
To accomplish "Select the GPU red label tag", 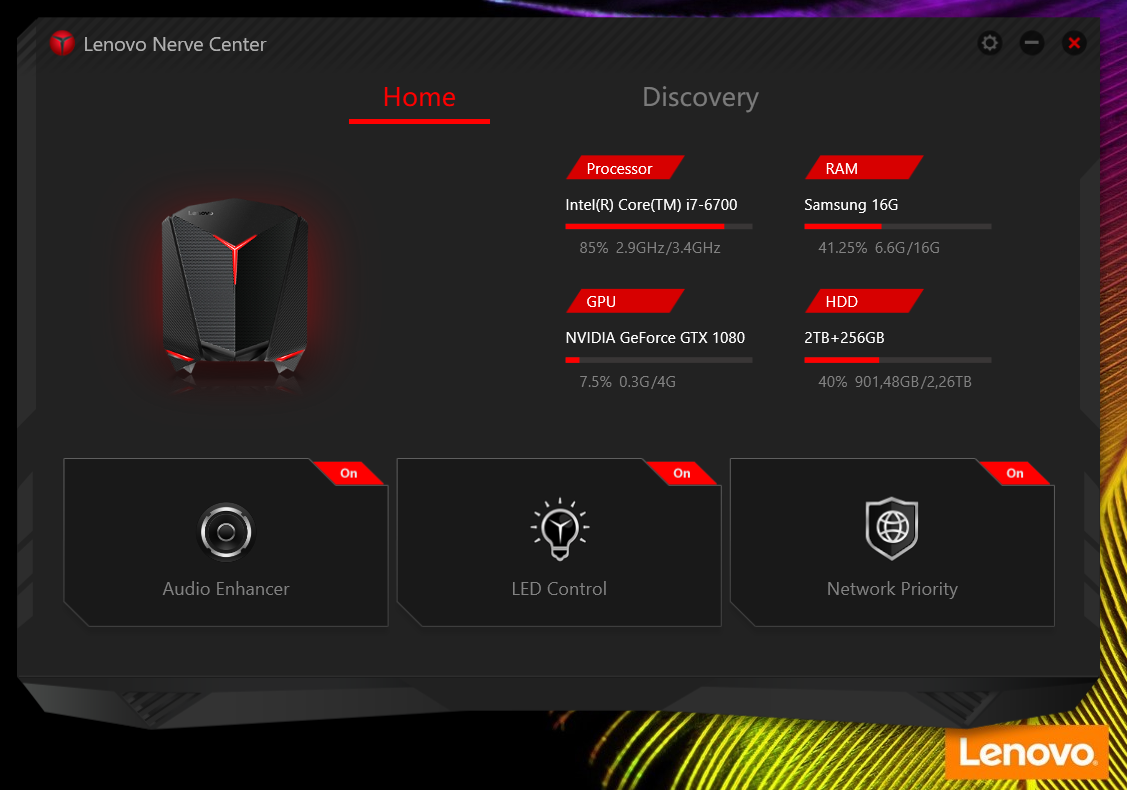I will [623, 301].
